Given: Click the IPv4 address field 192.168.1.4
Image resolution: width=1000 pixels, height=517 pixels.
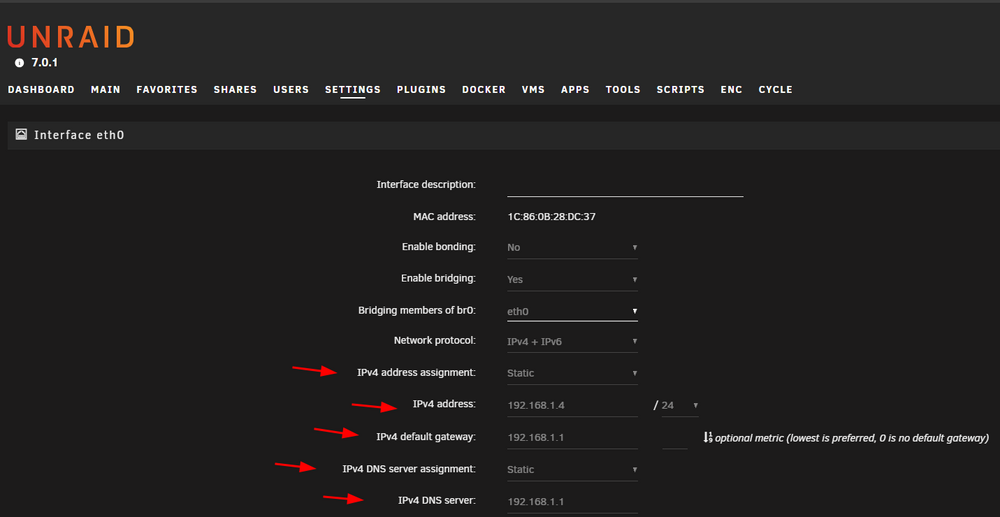Looking at the screenshot, I should pos(572,405).
